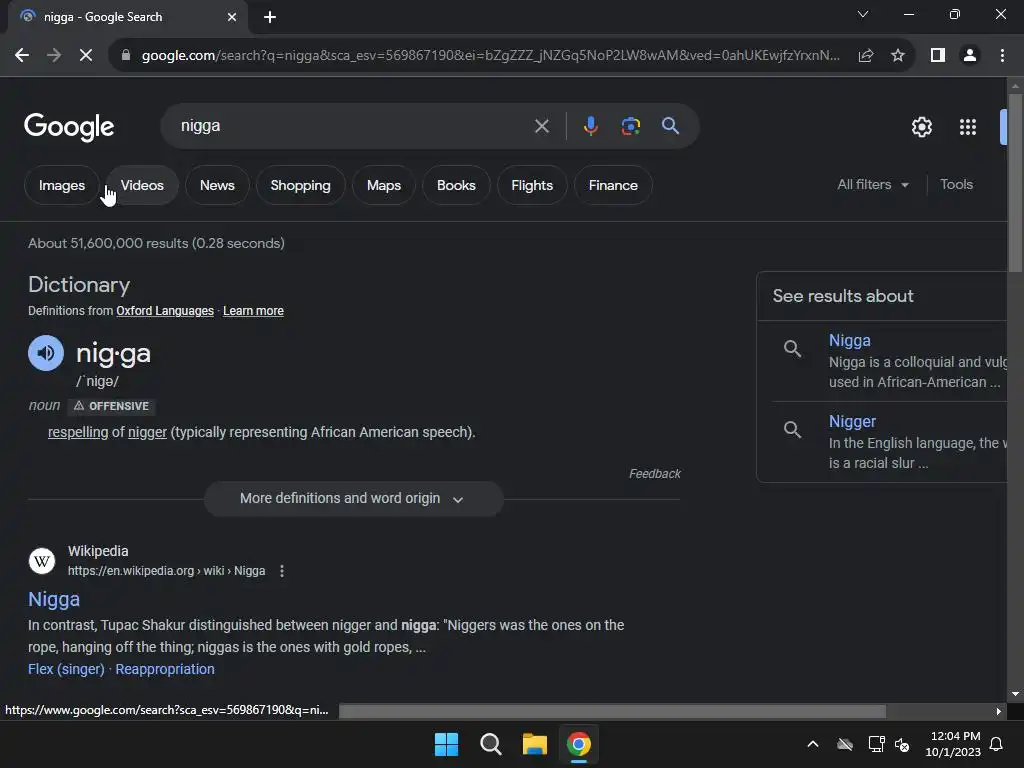Open Chrome profile menu

(x=970, y=56)
